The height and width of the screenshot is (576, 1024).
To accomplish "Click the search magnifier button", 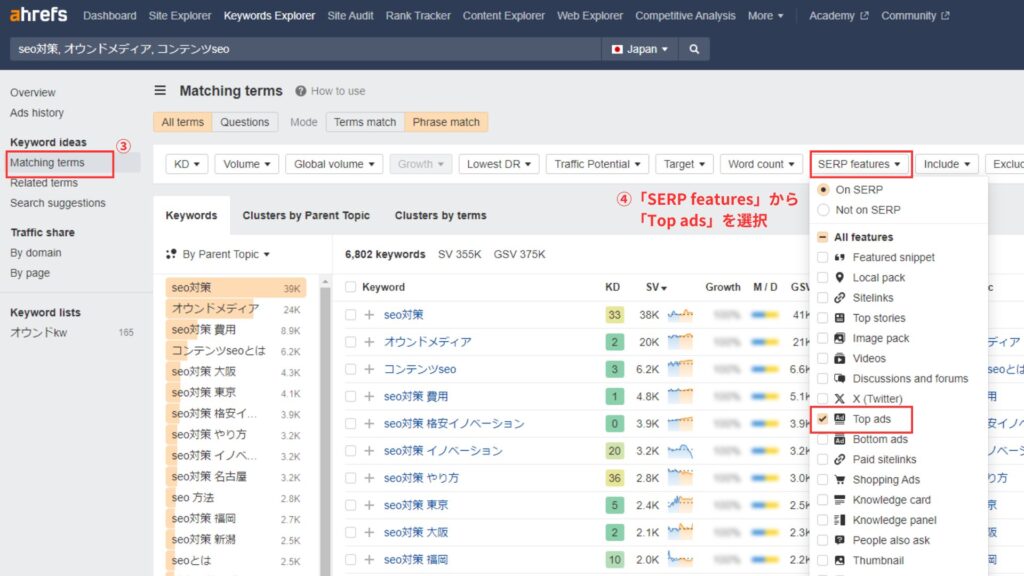I will click(694, 49).
